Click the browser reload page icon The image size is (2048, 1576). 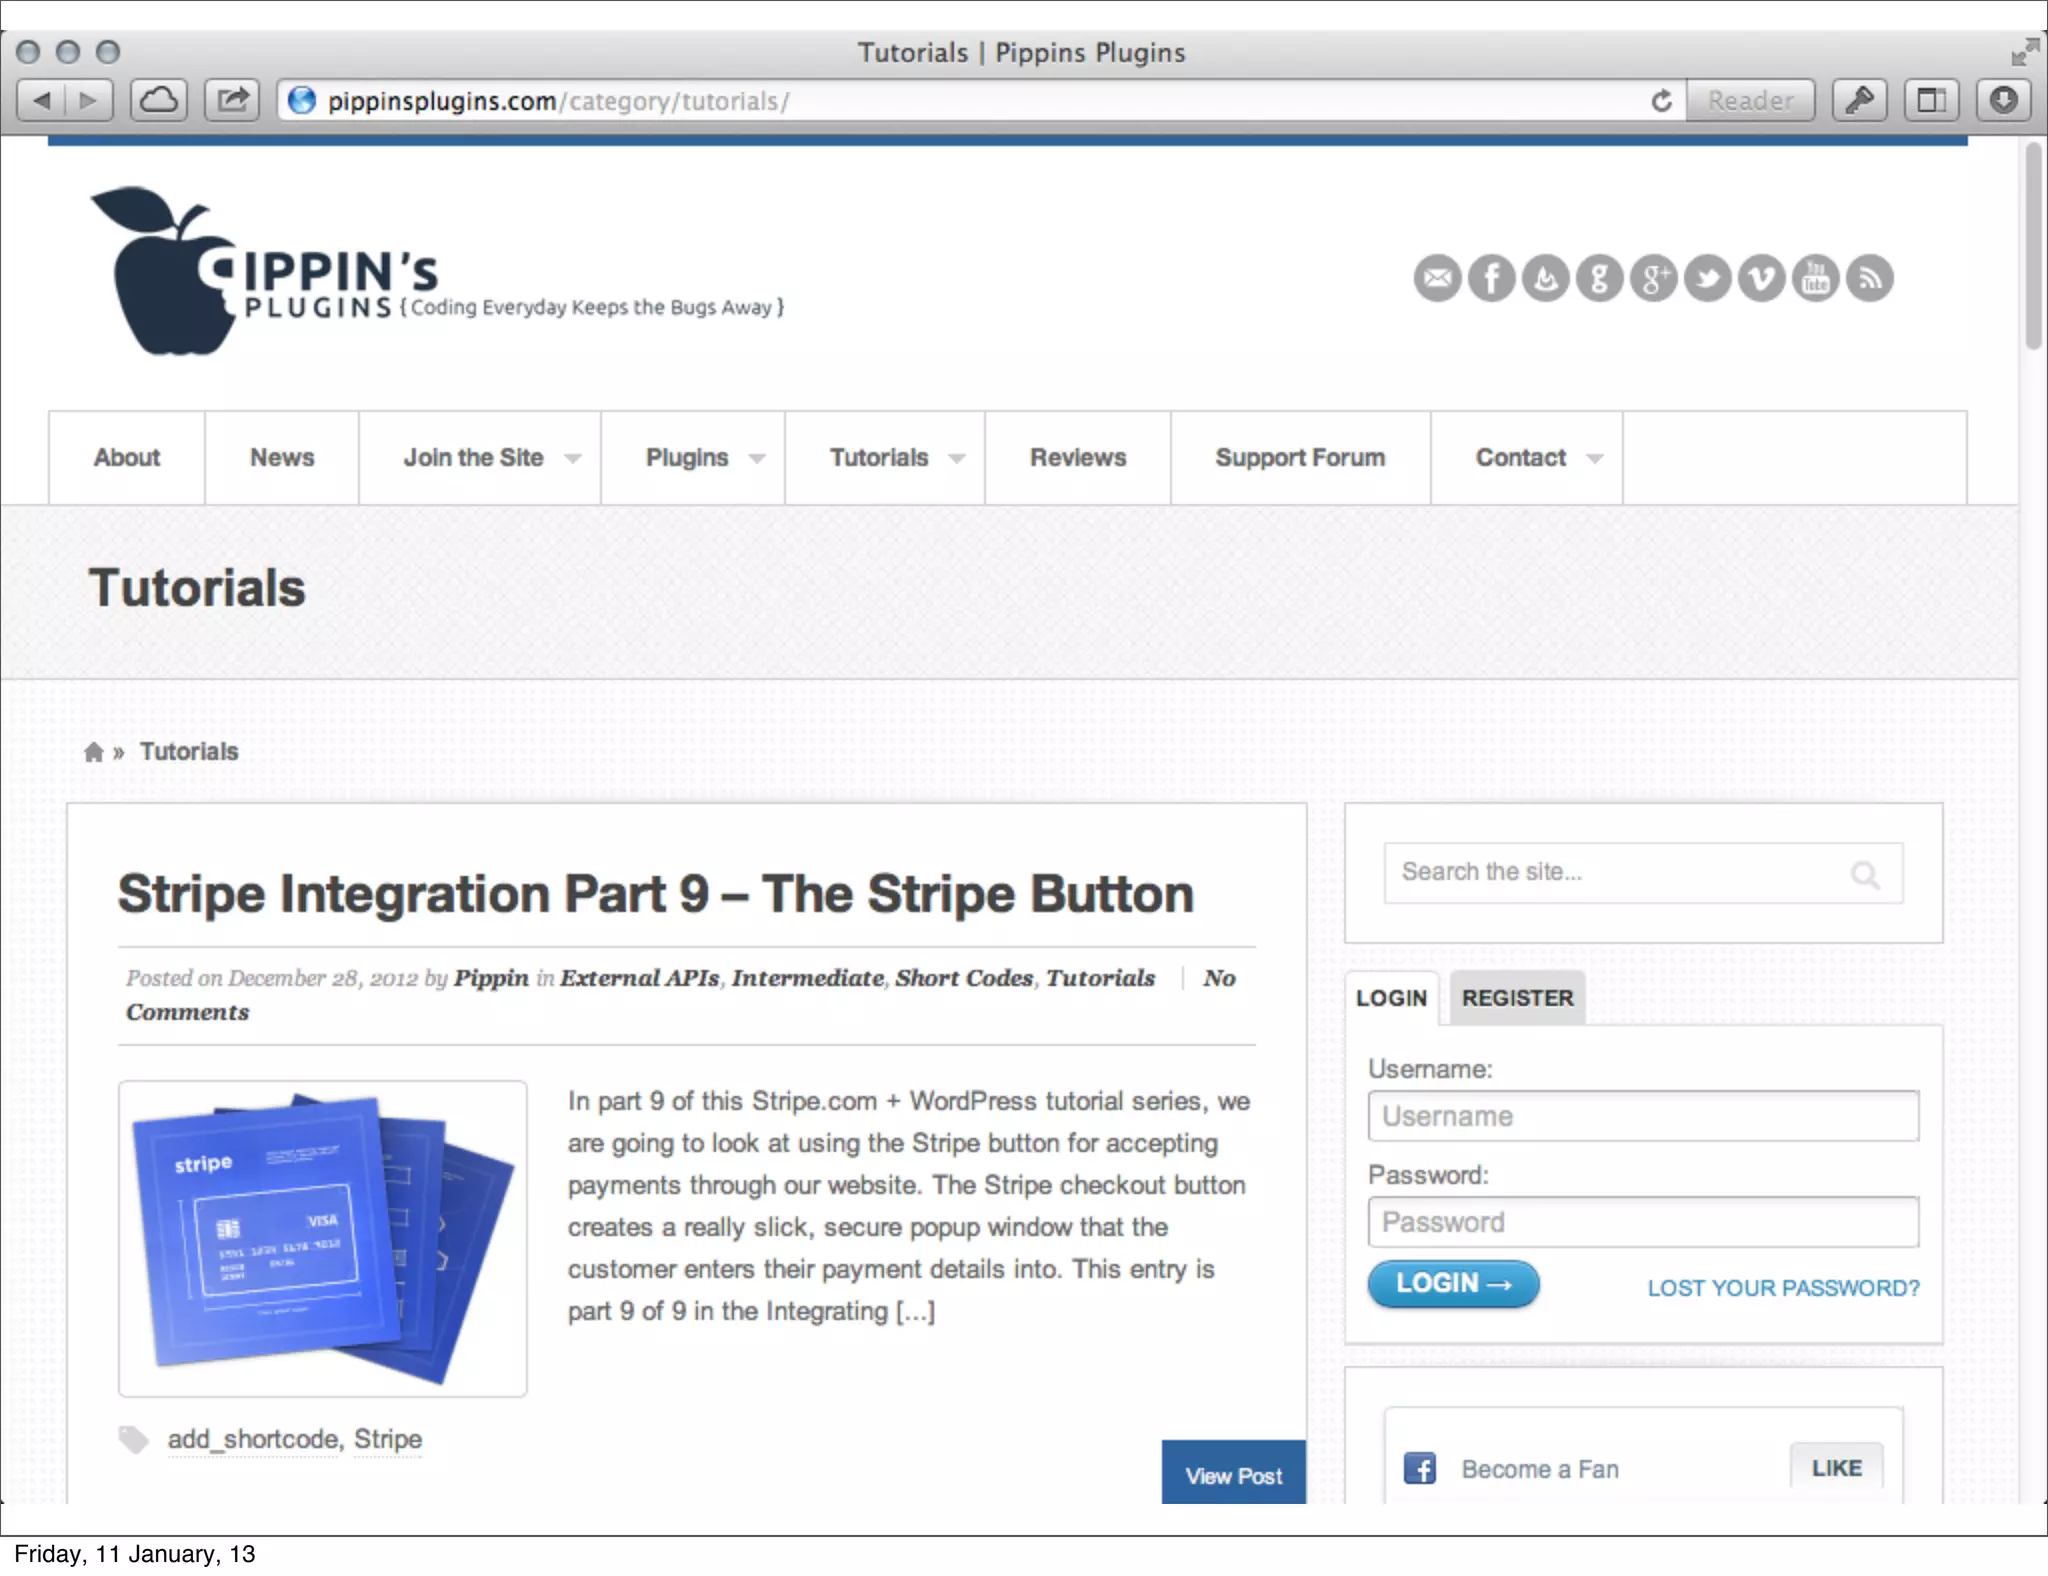tap(1661, 101)
